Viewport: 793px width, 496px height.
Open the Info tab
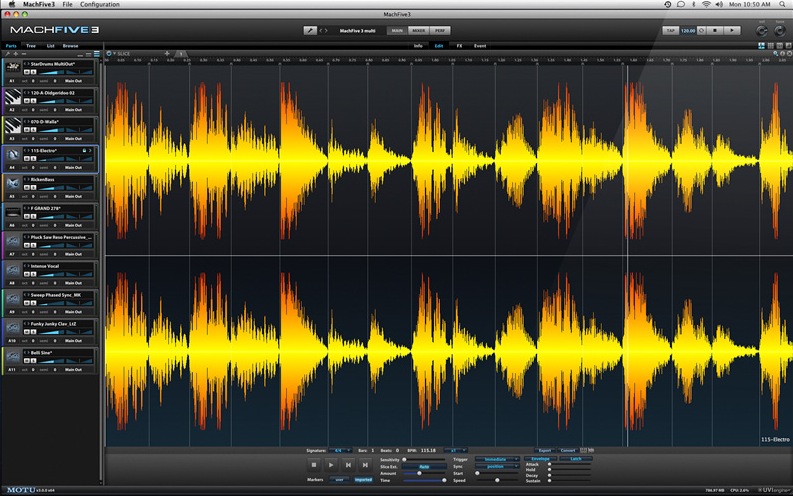418,46
